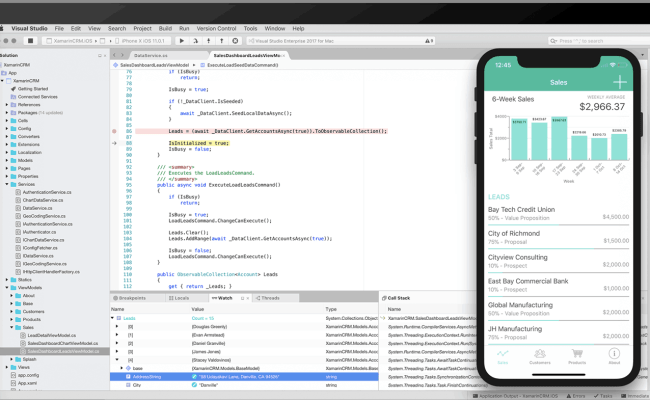Click the Solution pad auto-hide icon
The height and width of the screenshot is (400, 650).
click(99, 55)
